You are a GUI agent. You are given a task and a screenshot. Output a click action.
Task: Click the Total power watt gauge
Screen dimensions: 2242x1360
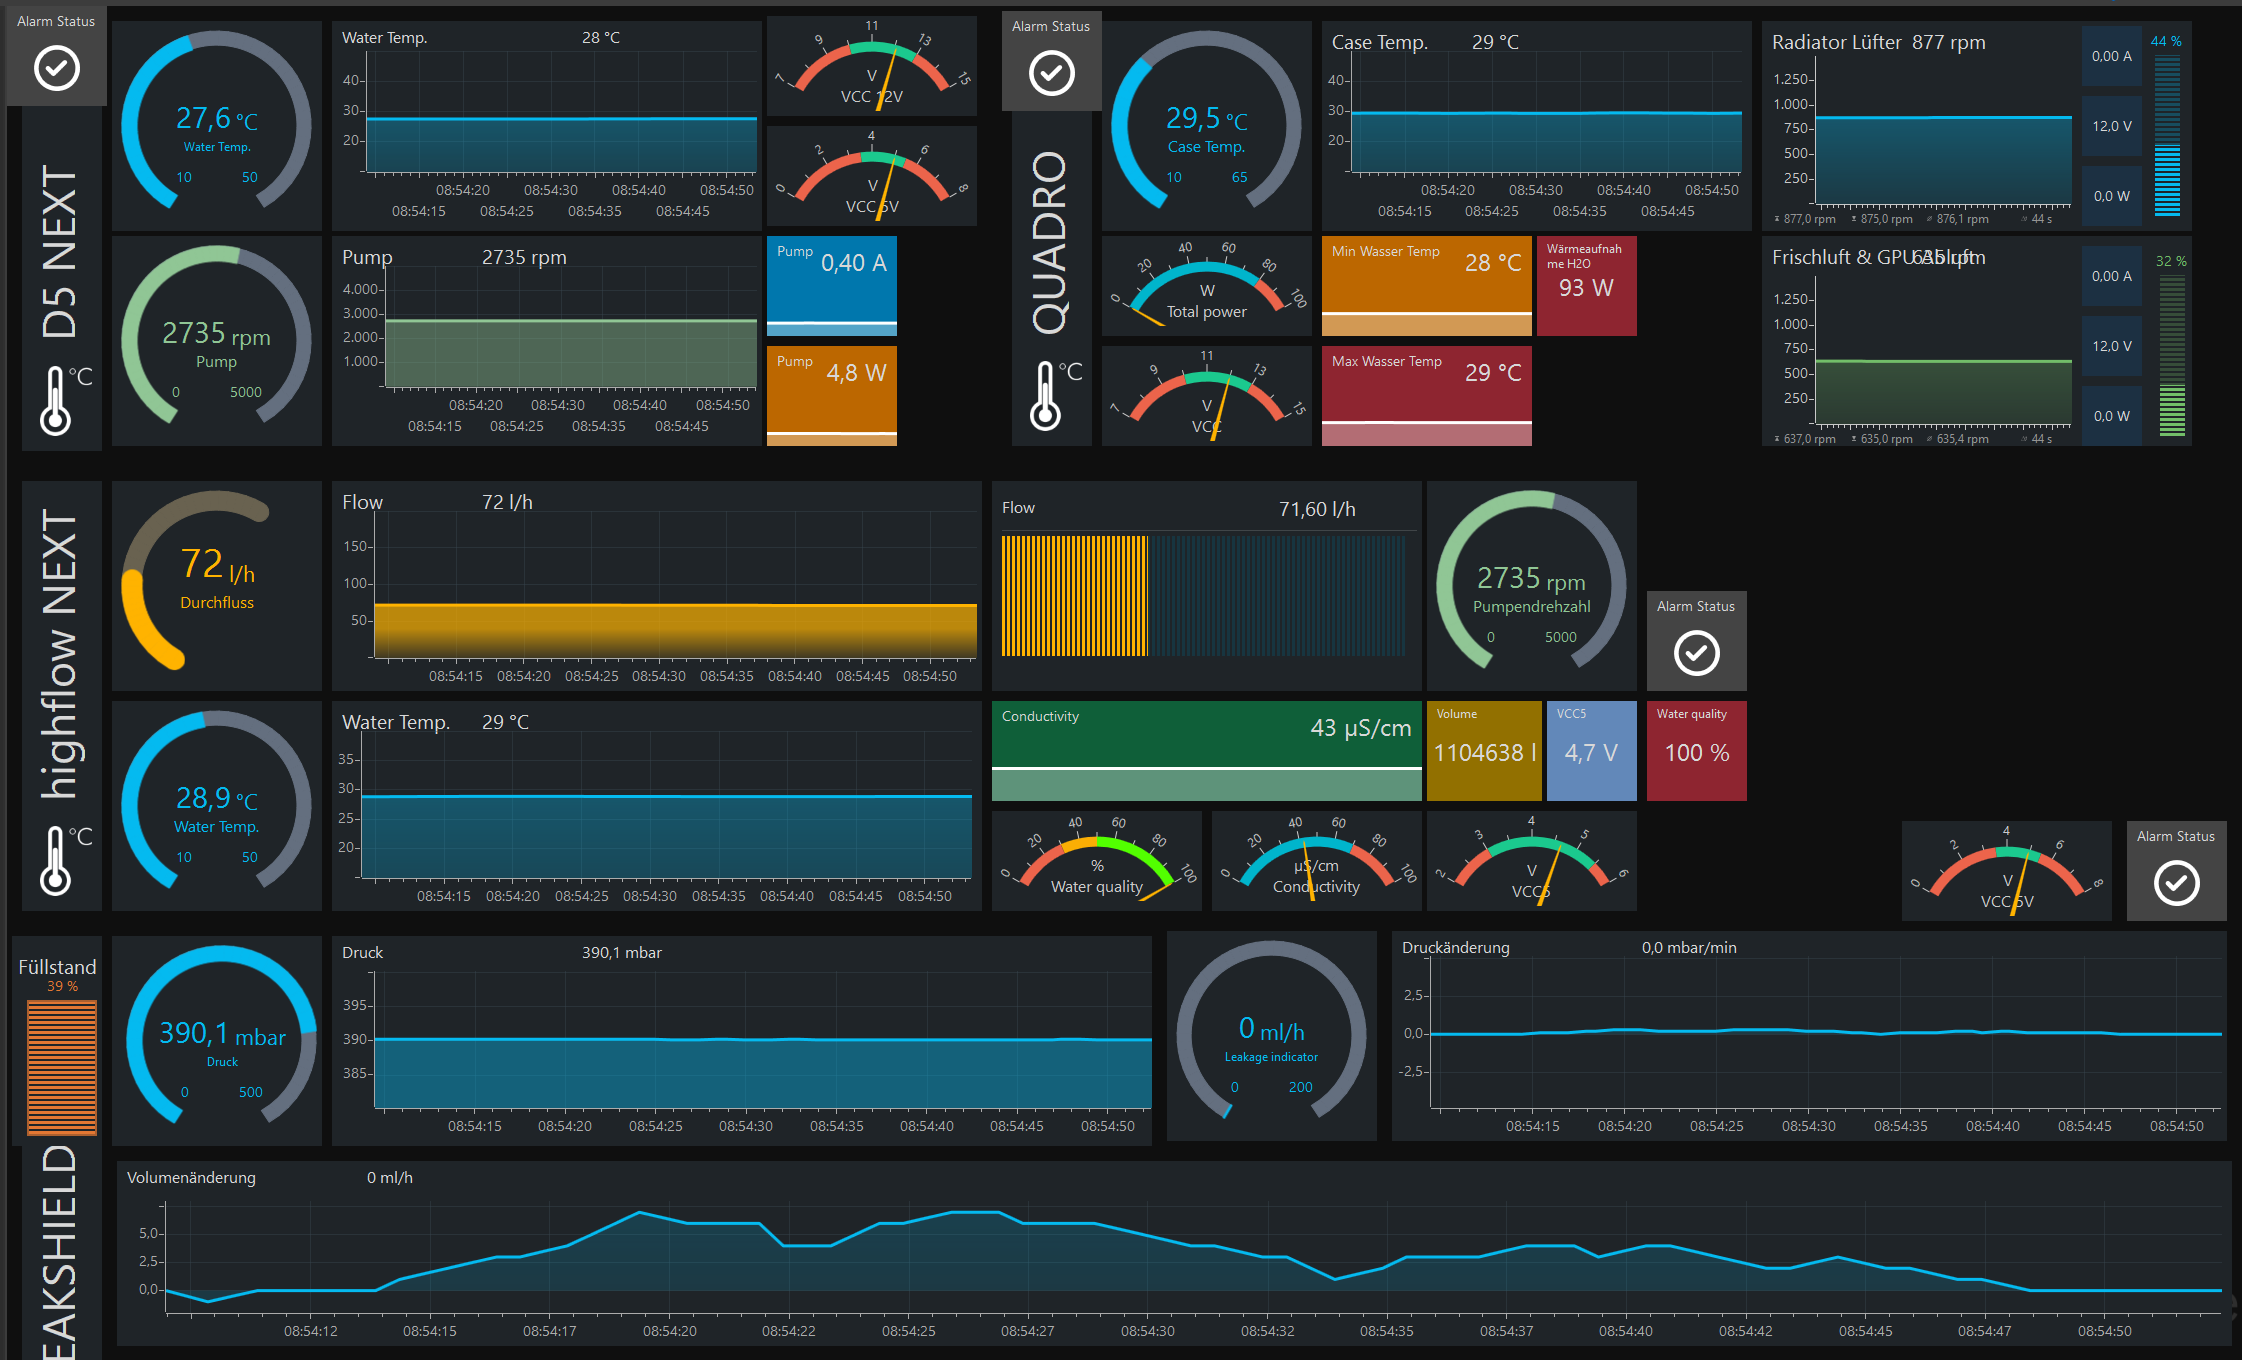coord(1206,286)
